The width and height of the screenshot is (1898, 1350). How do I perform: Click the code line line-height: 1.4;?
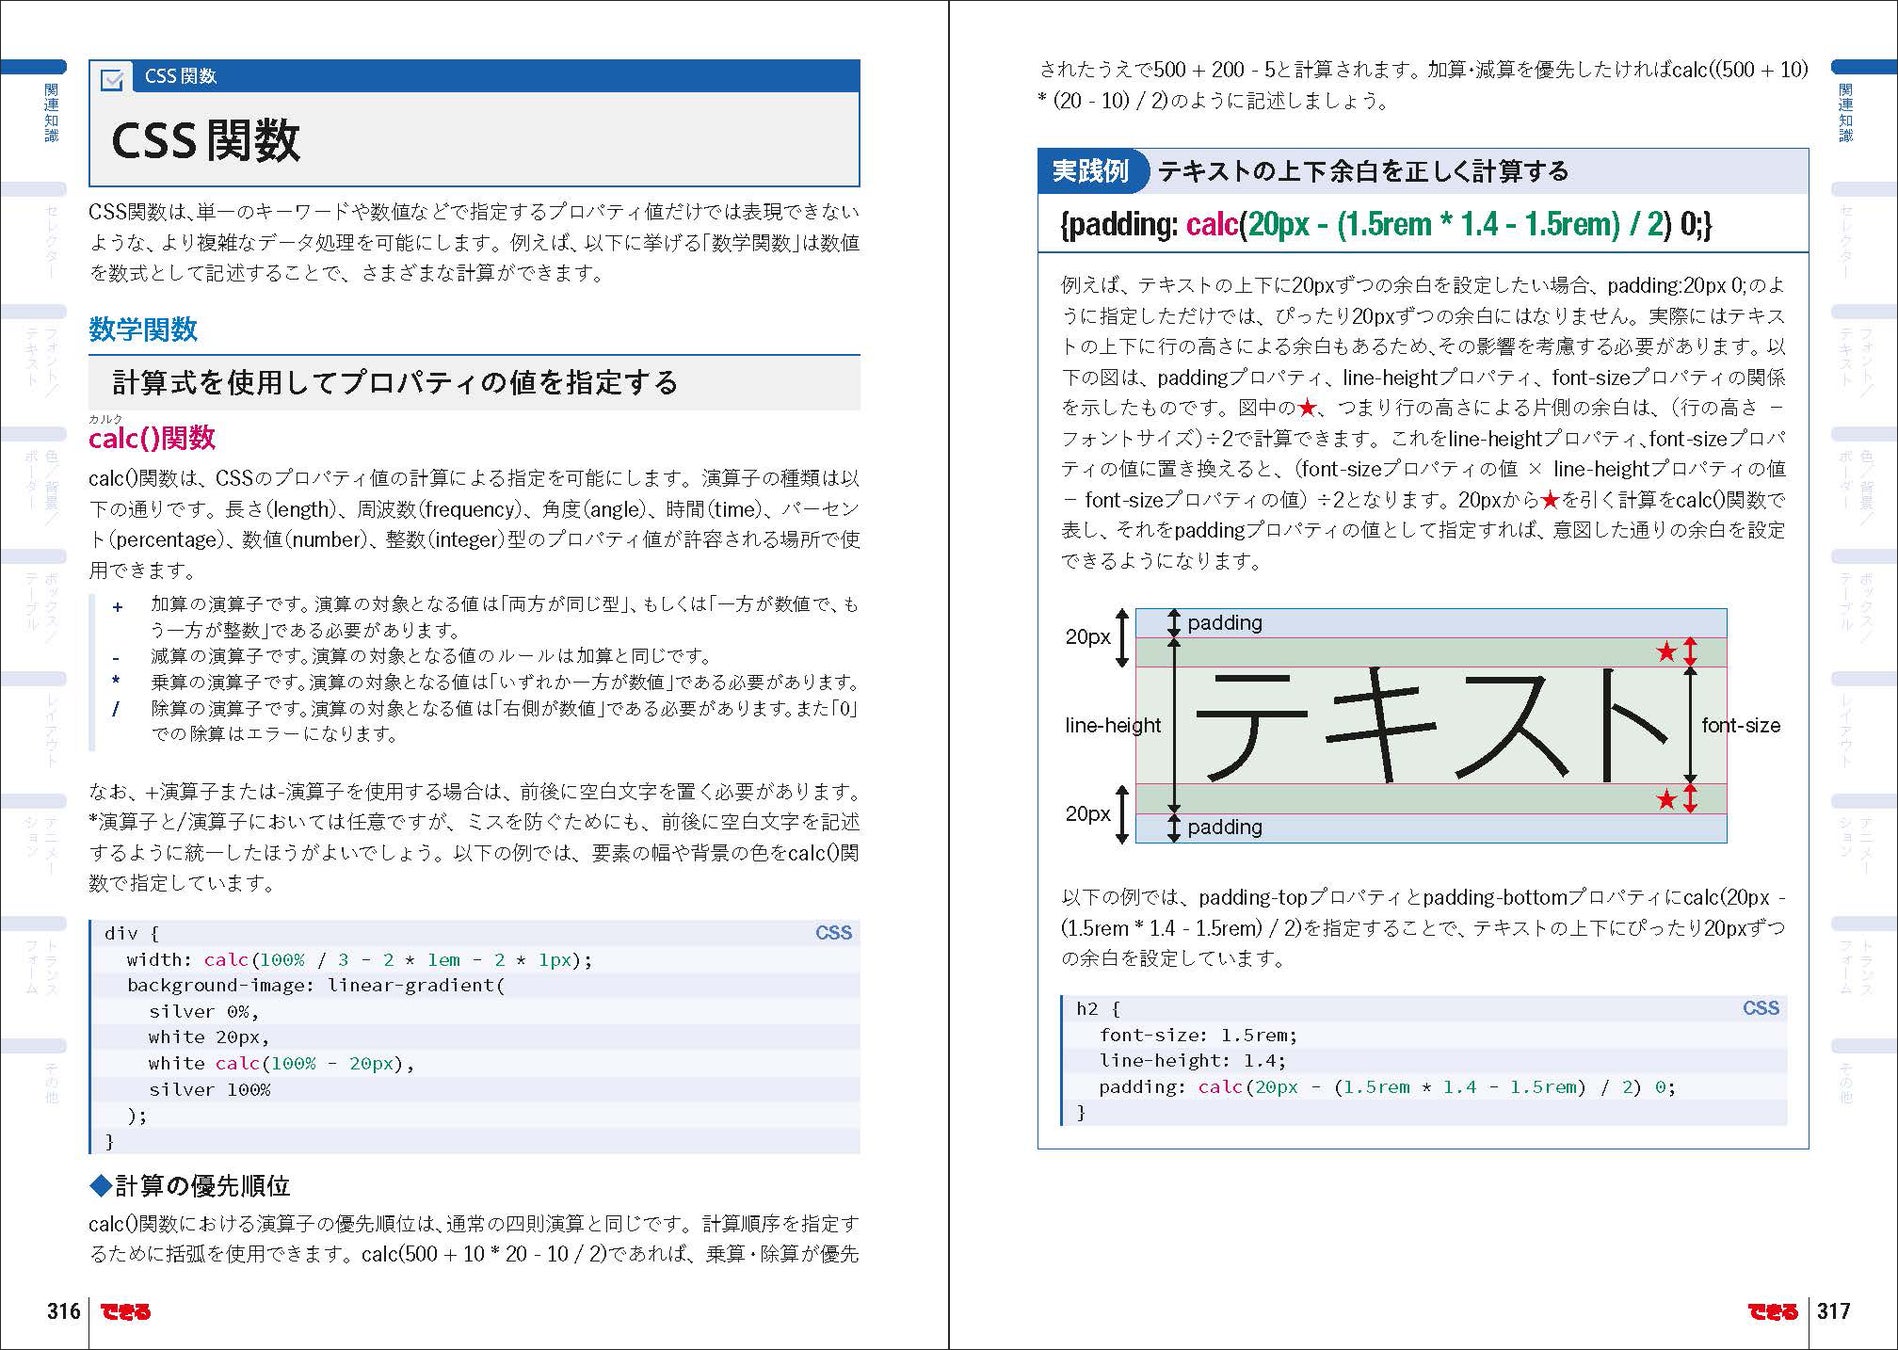[1193, 1060]
